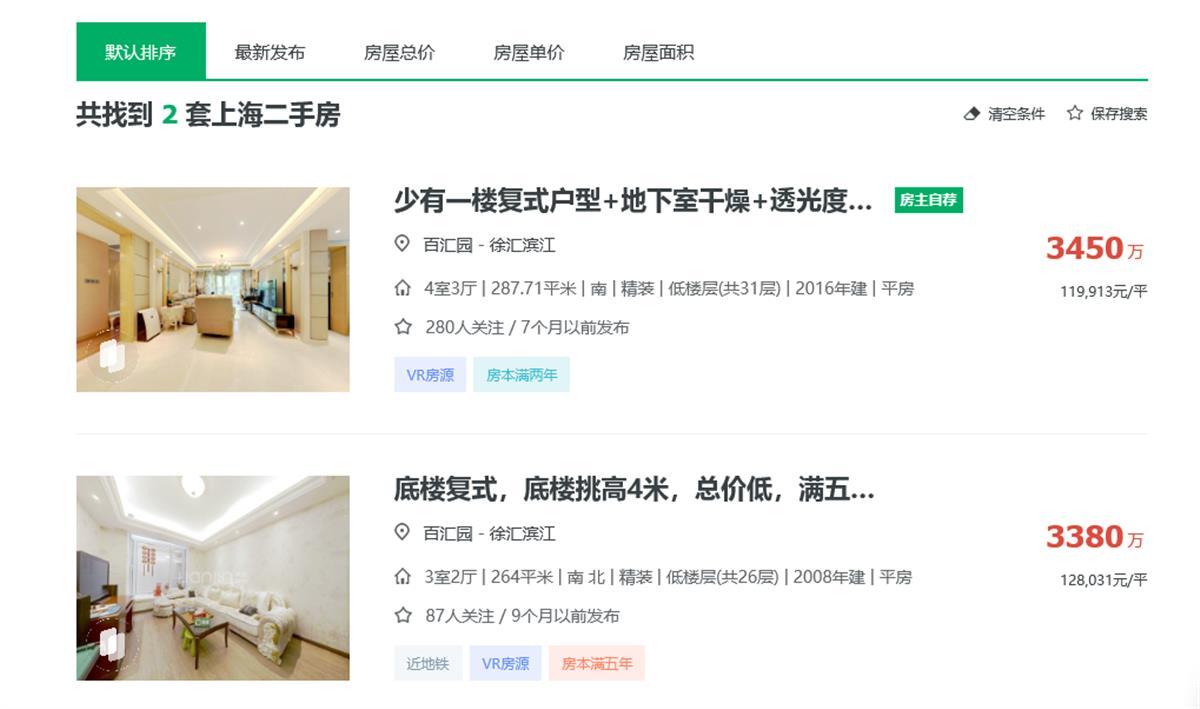
Task: Click the location pin of the first listing
Action: 402,244
